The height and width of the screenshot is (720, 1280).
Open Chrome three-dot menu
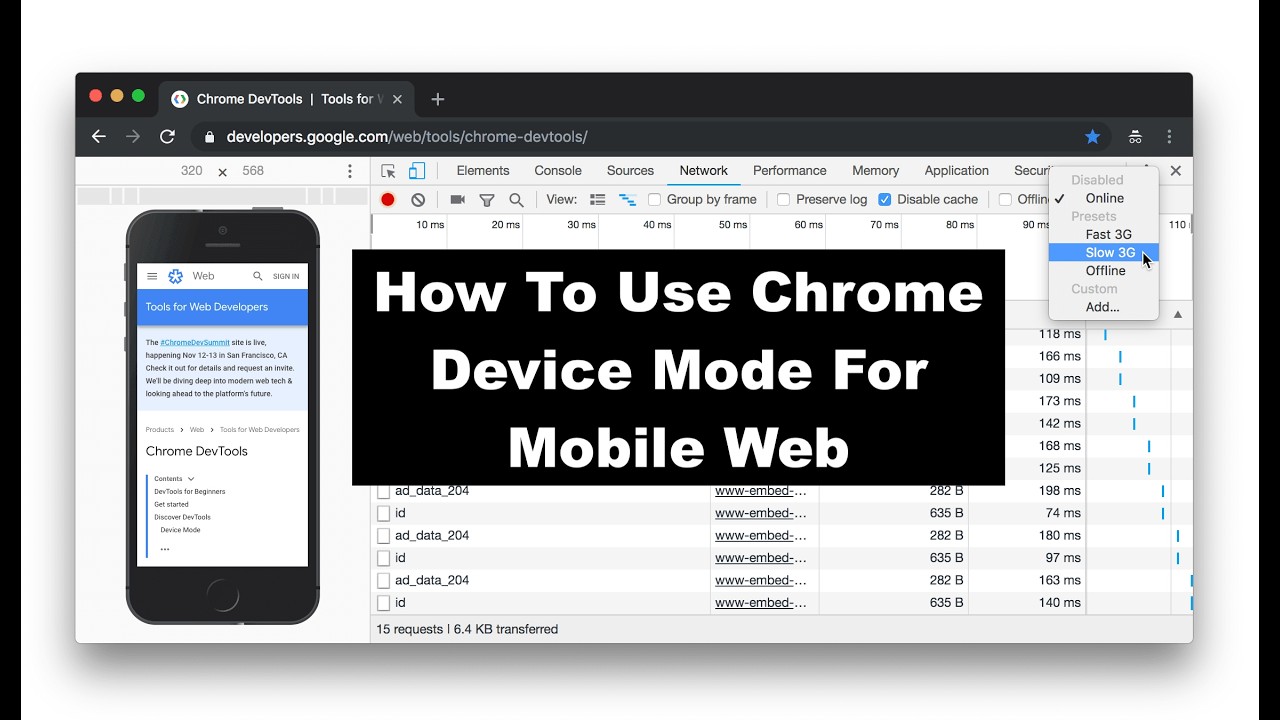pyautogui.click(x=1169, y=136)
